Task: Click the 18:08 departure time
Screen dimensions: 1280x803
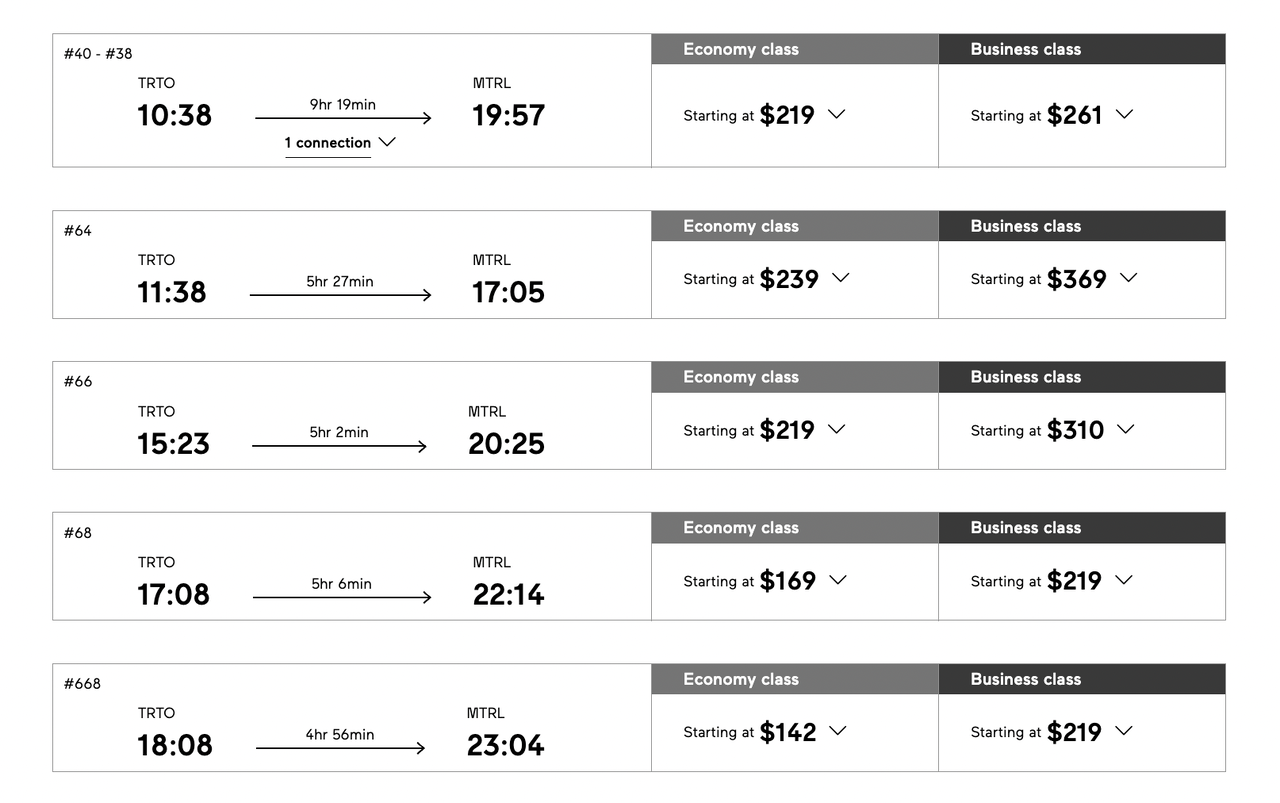Action: point(175,745)
